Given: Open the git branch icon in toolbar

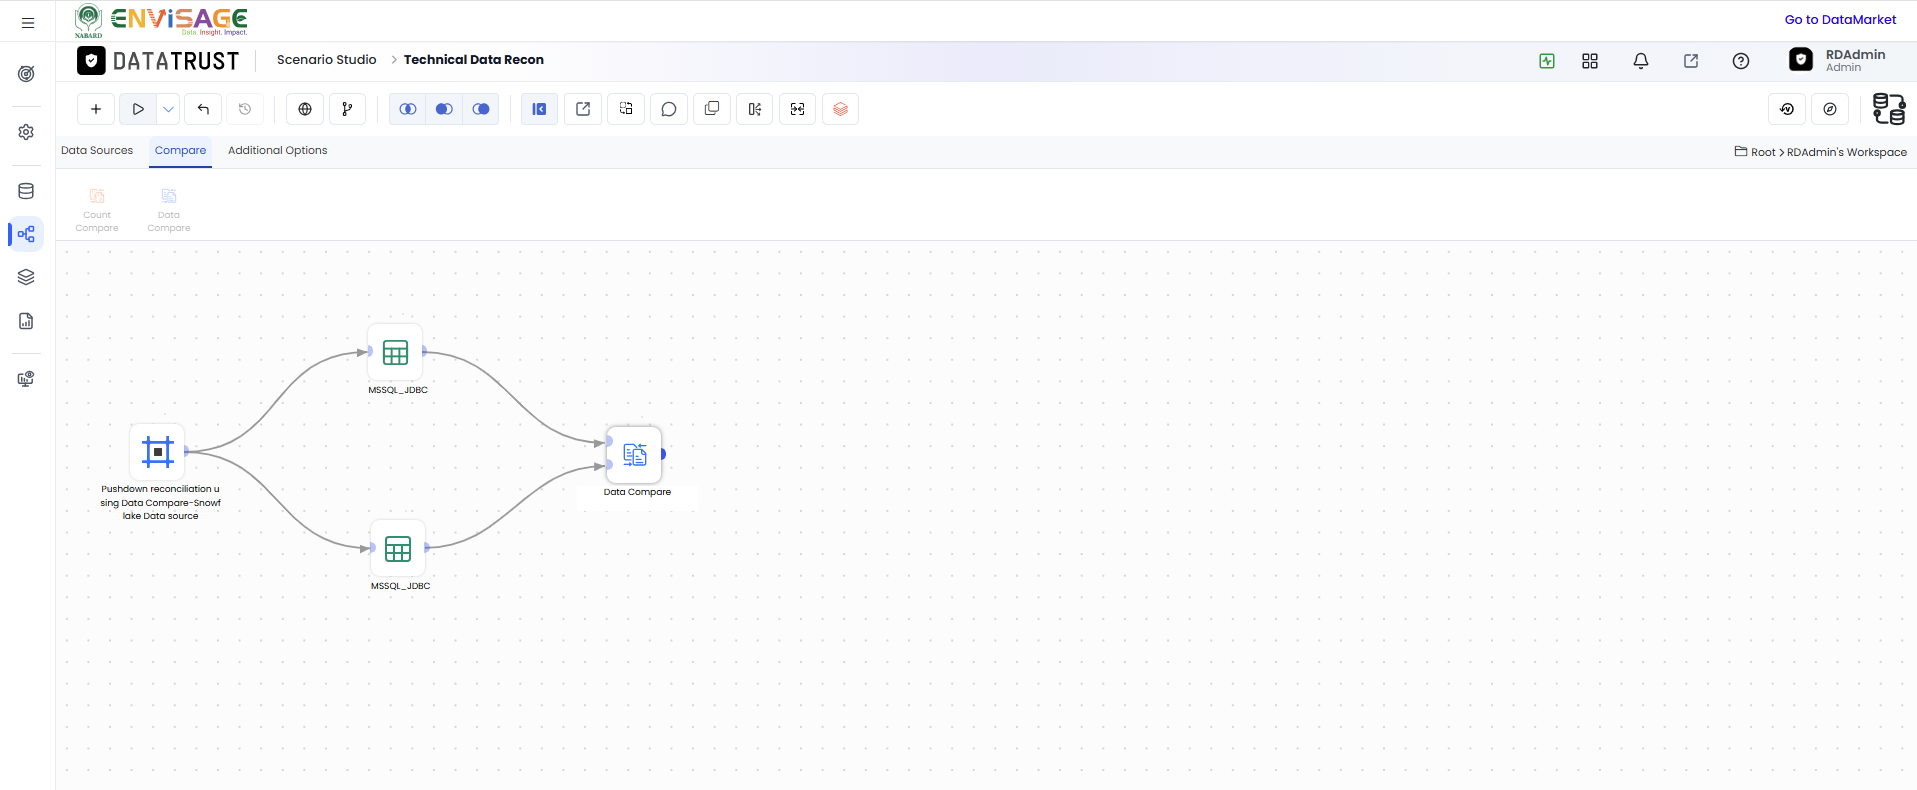Looking at the screenshot, I should tap(347, 109).
